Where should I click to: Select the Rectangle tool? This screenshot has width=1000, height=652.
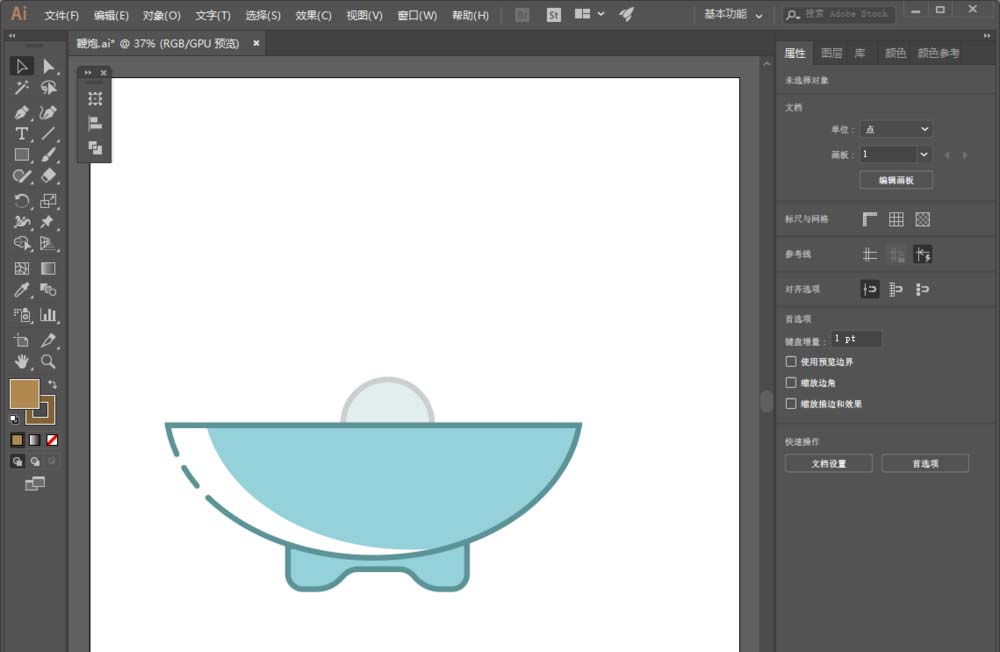point(21,155)
